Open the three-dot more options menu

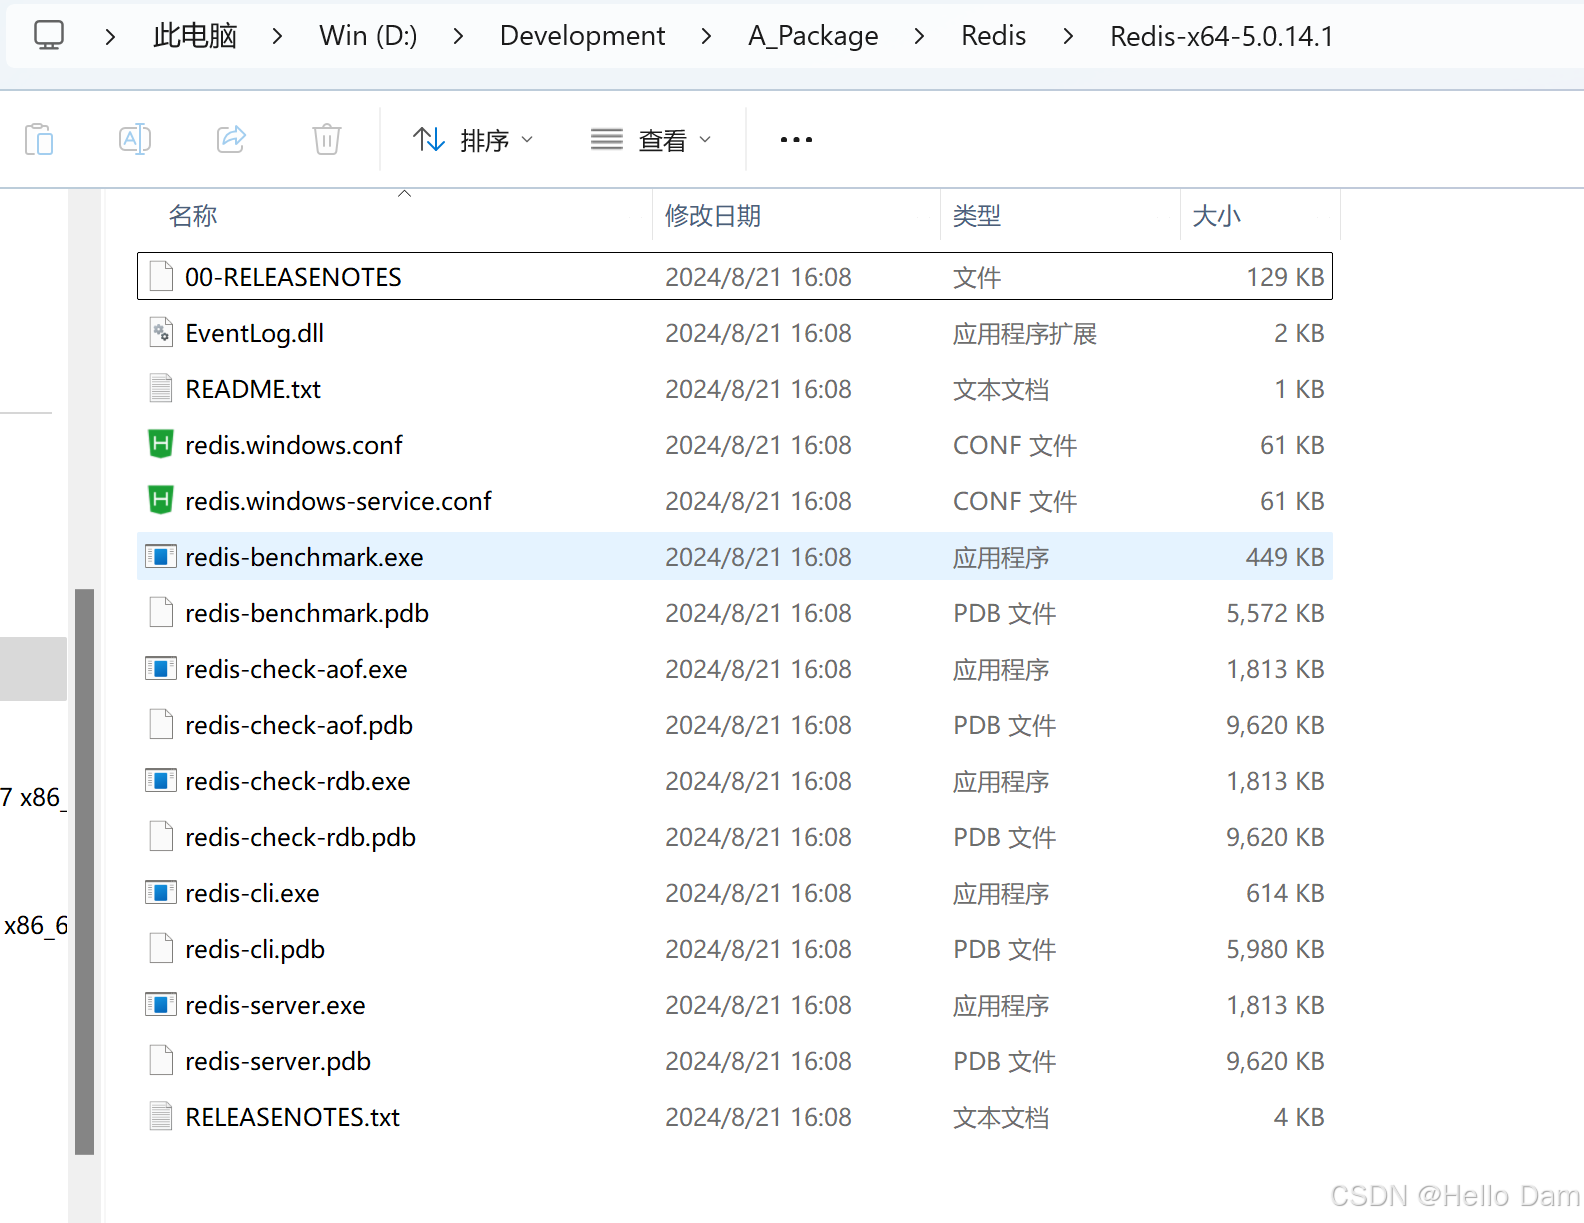[x=796, y=140]
